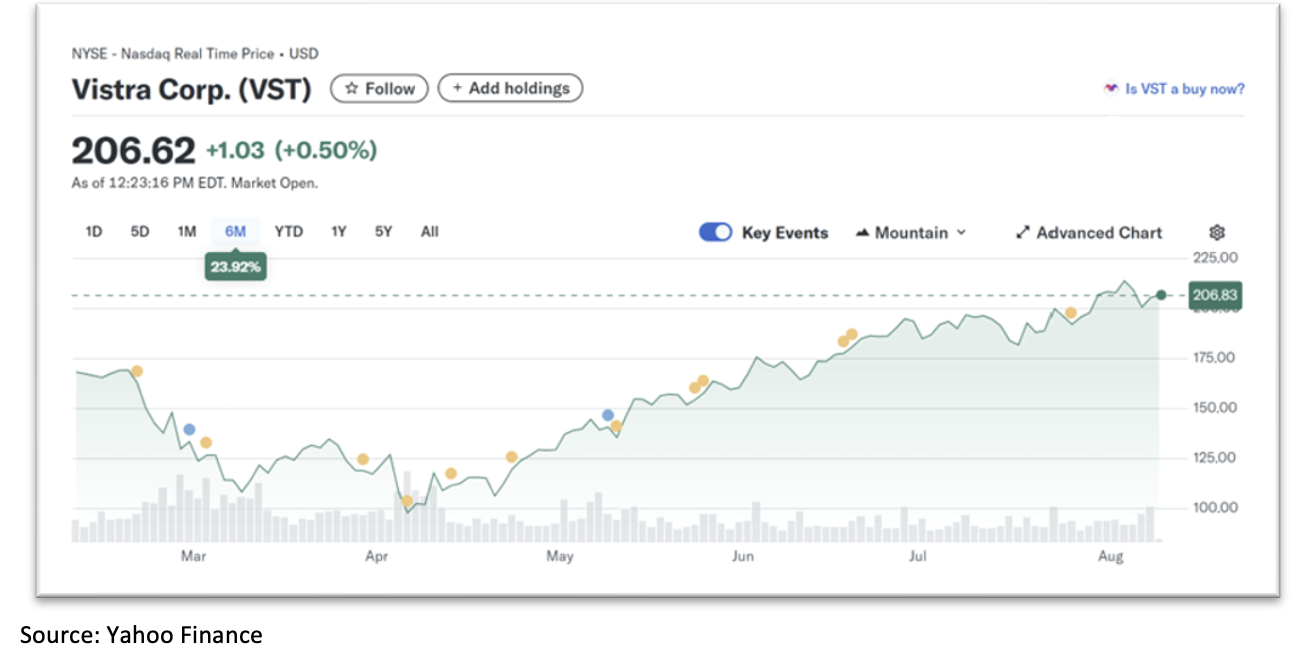Click the blue key event dot in May

(x=607, y=414)
